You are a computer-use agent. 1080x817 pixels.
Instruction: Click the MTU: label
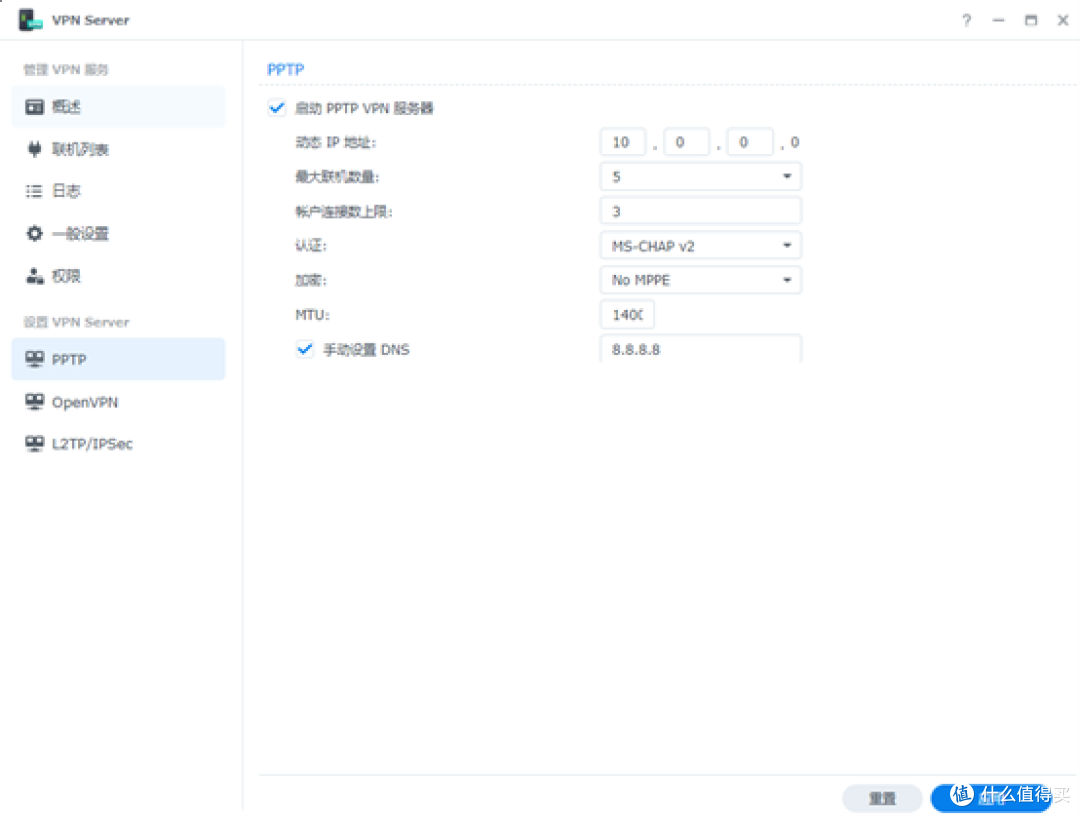pyautogui.click(x=313, y=315)
